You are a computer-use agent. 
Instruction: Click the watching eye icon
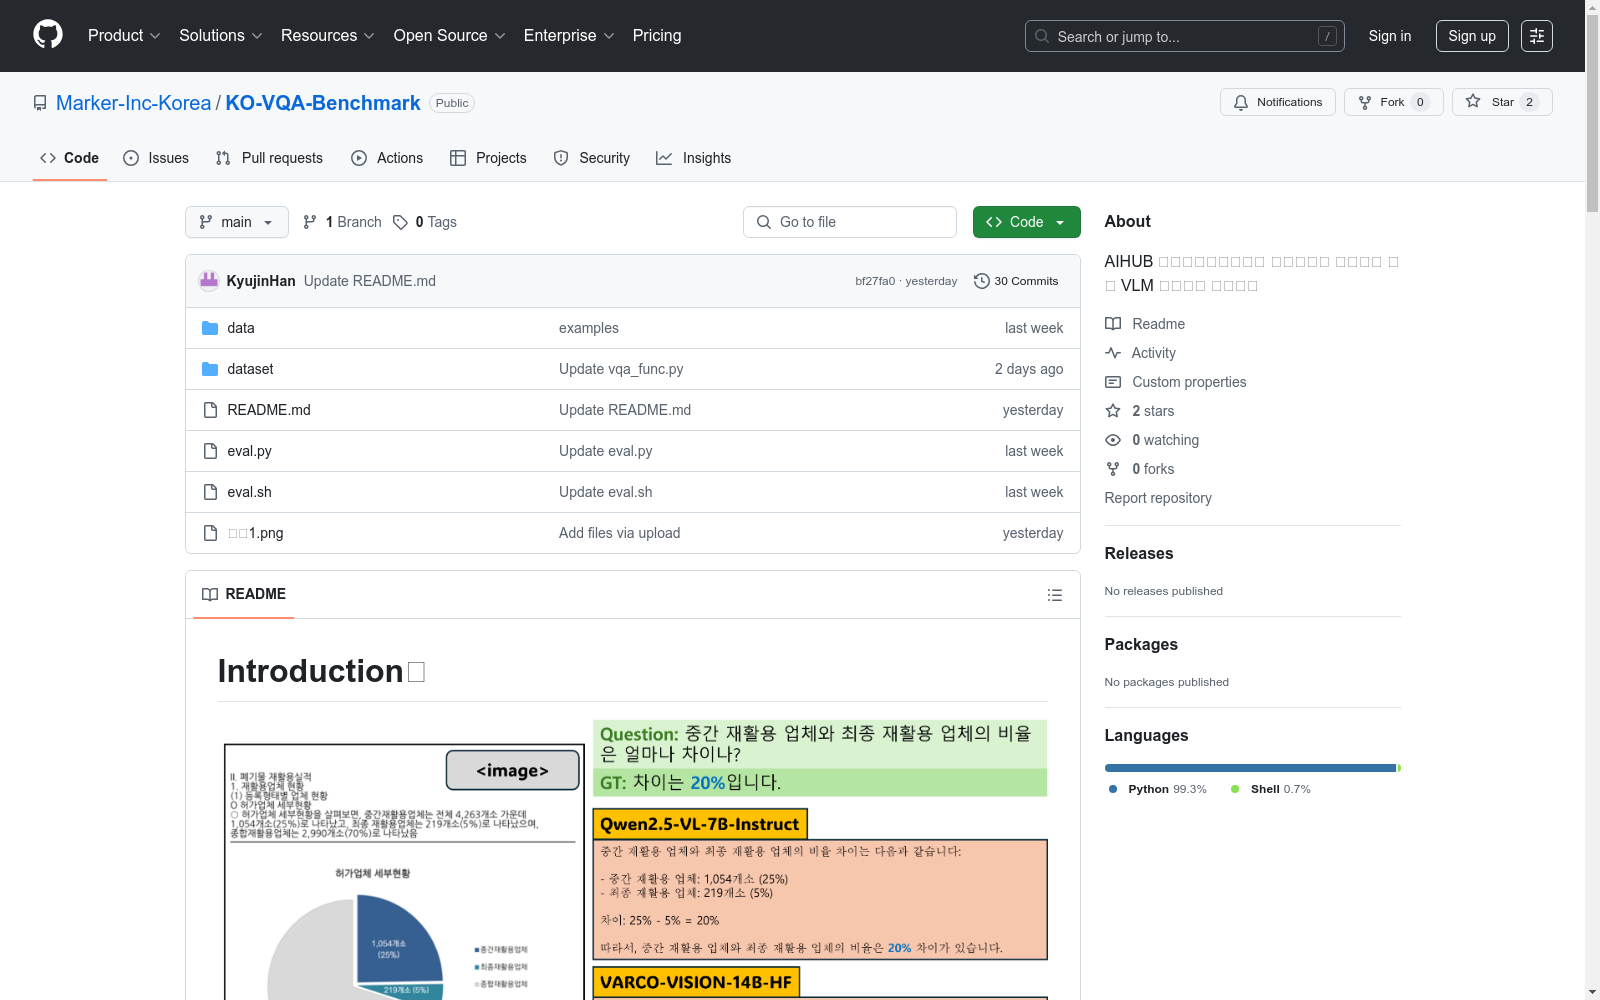(1113, 440)
